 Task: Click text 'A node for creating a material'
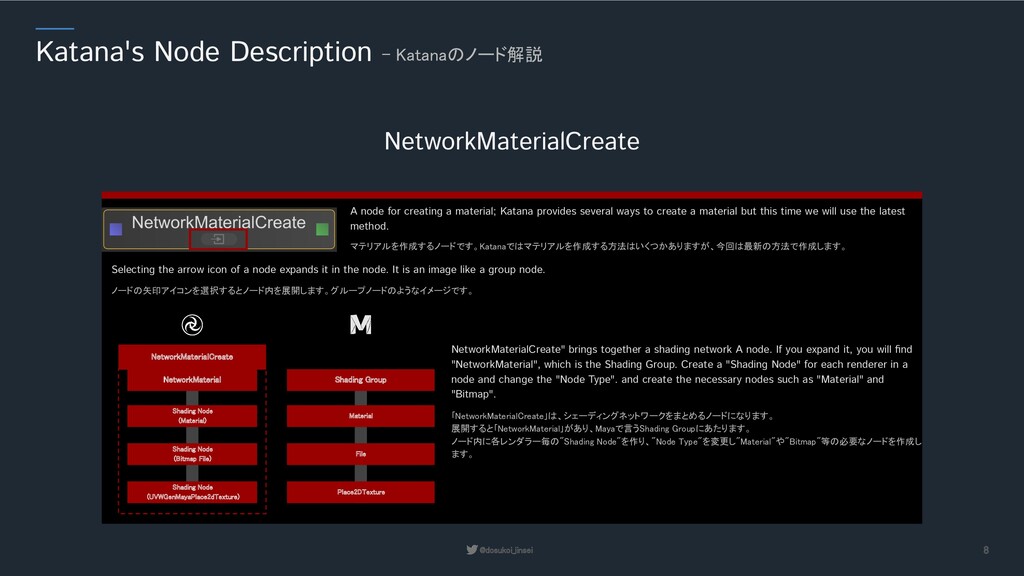(423, 211)
